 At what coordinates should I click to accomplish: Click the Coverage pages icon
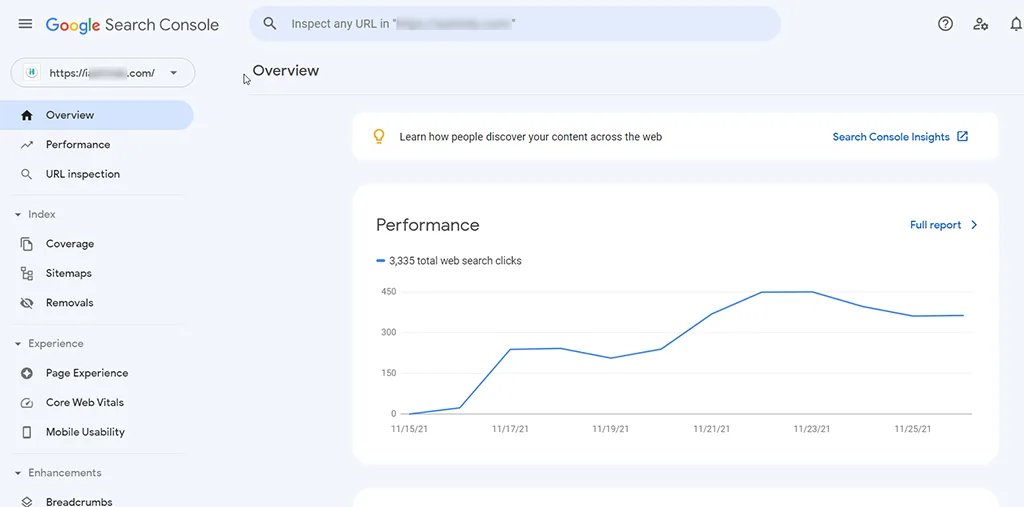click(x=27, y=244)
